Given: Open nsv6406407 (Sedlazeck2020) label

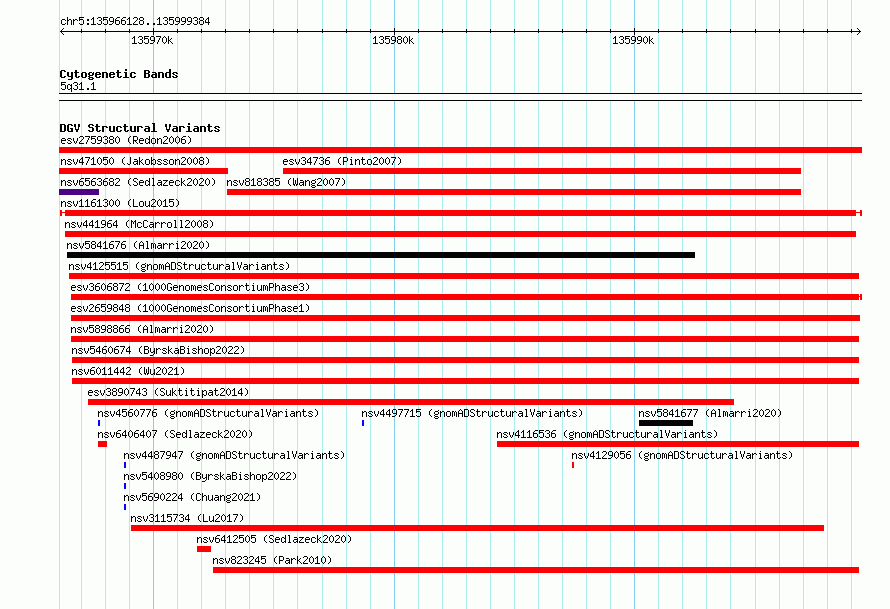Looking at the screenshot, I should tap(175, 434).
